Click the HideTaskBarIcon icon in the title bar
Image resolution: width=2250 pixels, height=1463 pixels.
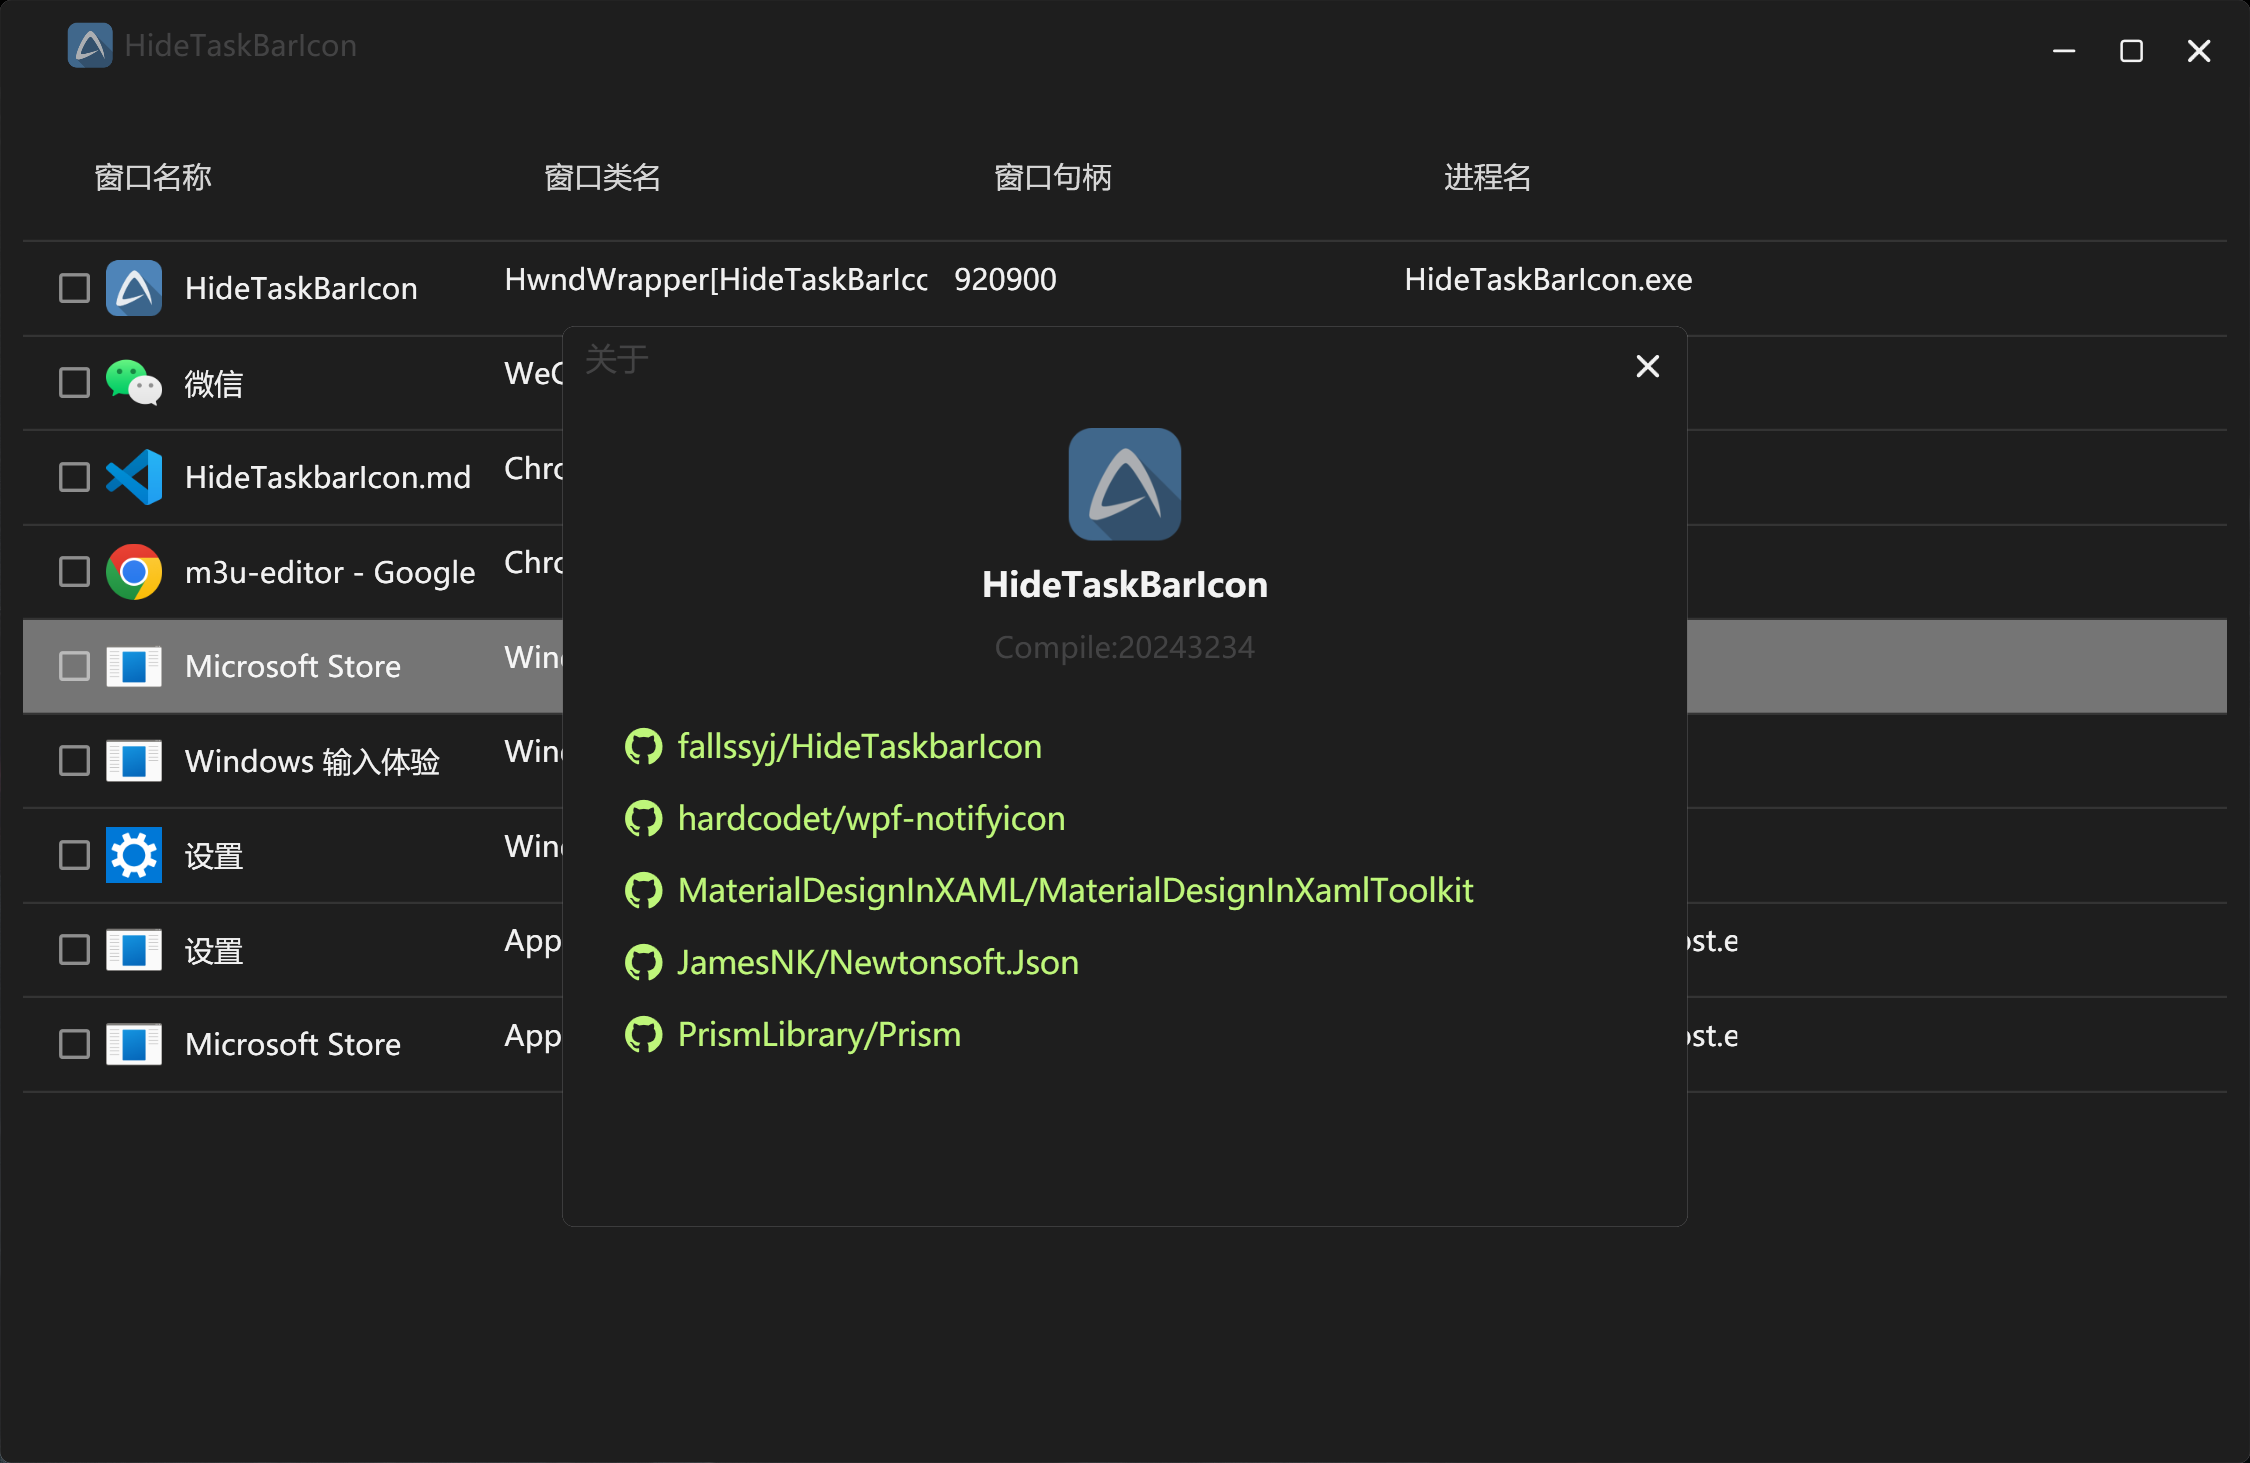[x=89, y=45]
